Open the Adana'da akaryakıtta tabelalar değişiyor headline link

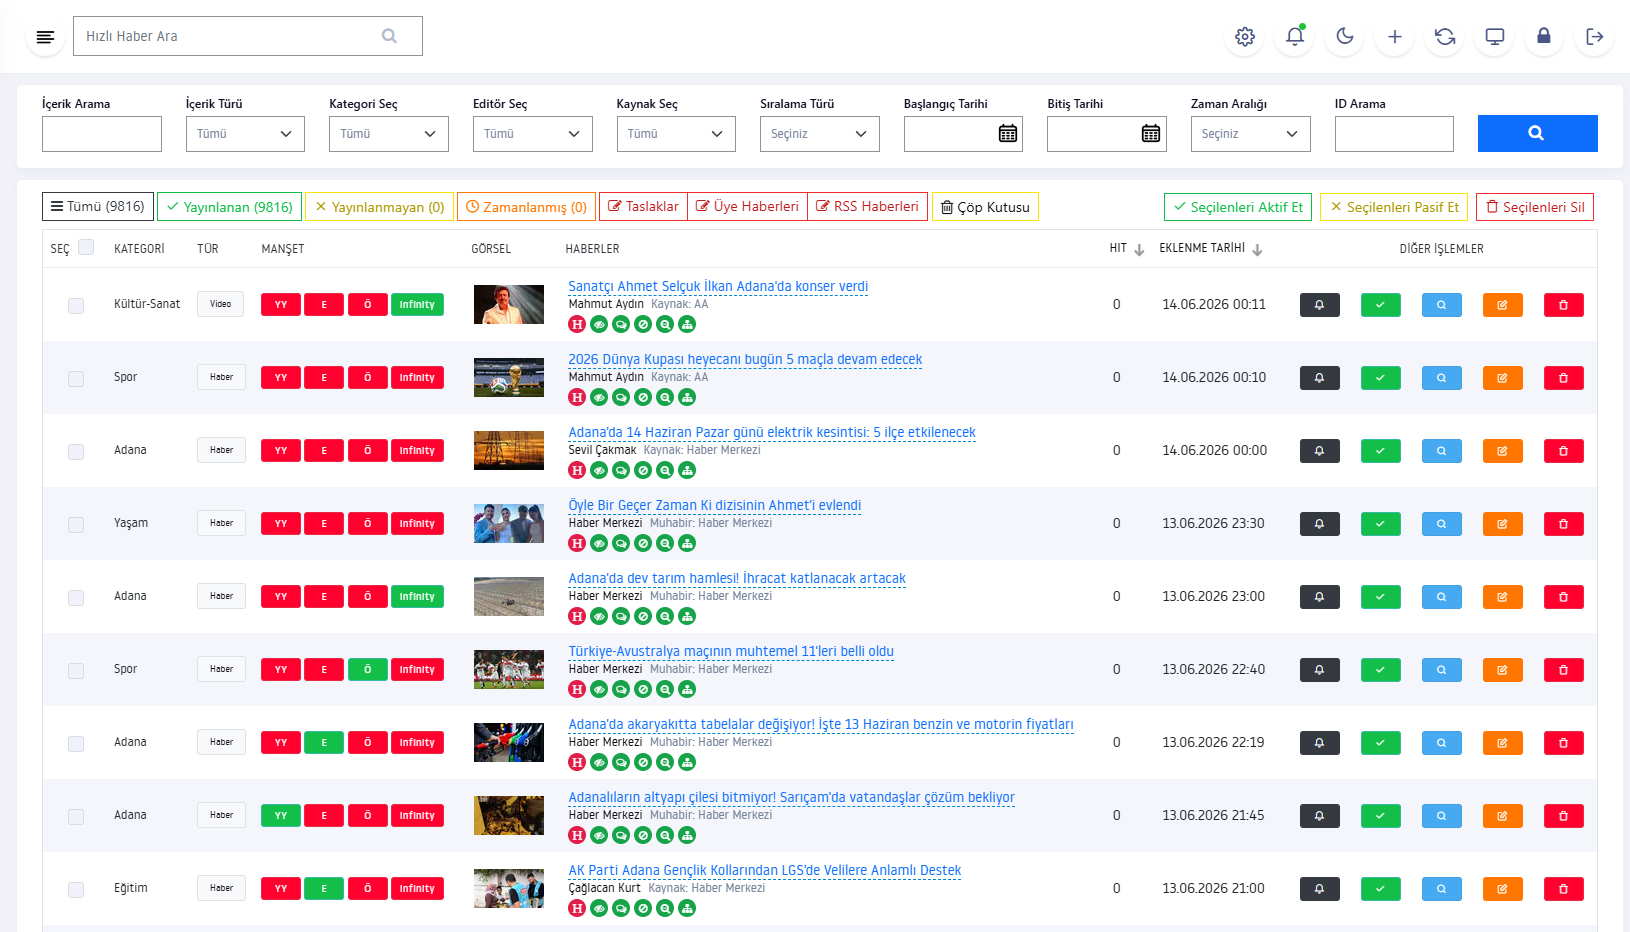pos(821,725)
